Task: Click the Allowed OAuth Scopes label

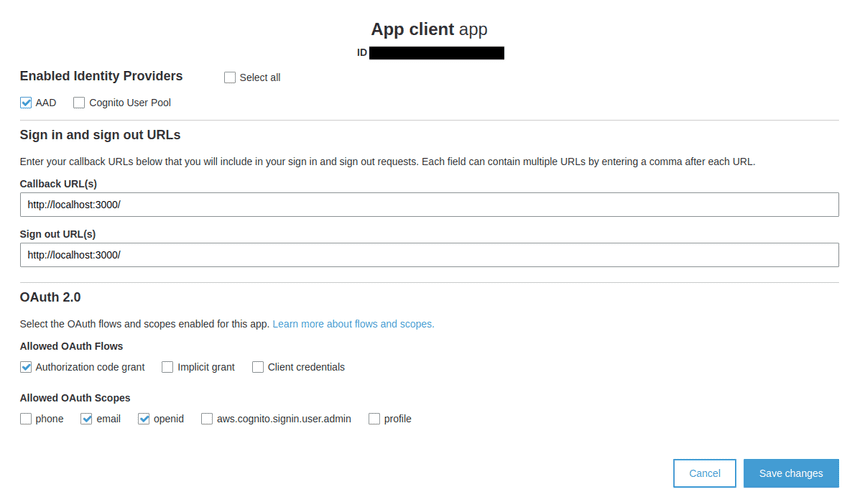Action: tap(75, 398)
